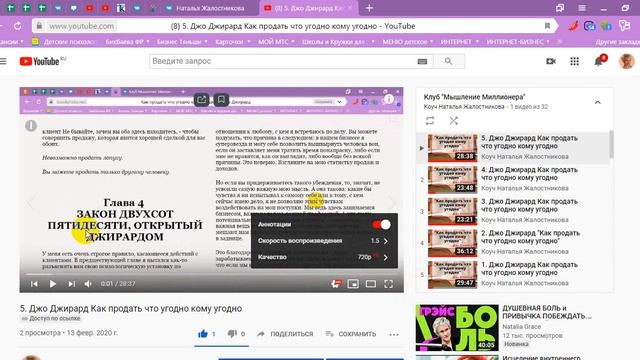Image resolution: width=640 pixels, height=360 pixels.
Task: Switch to theater mode
Action: pos(371,284)
